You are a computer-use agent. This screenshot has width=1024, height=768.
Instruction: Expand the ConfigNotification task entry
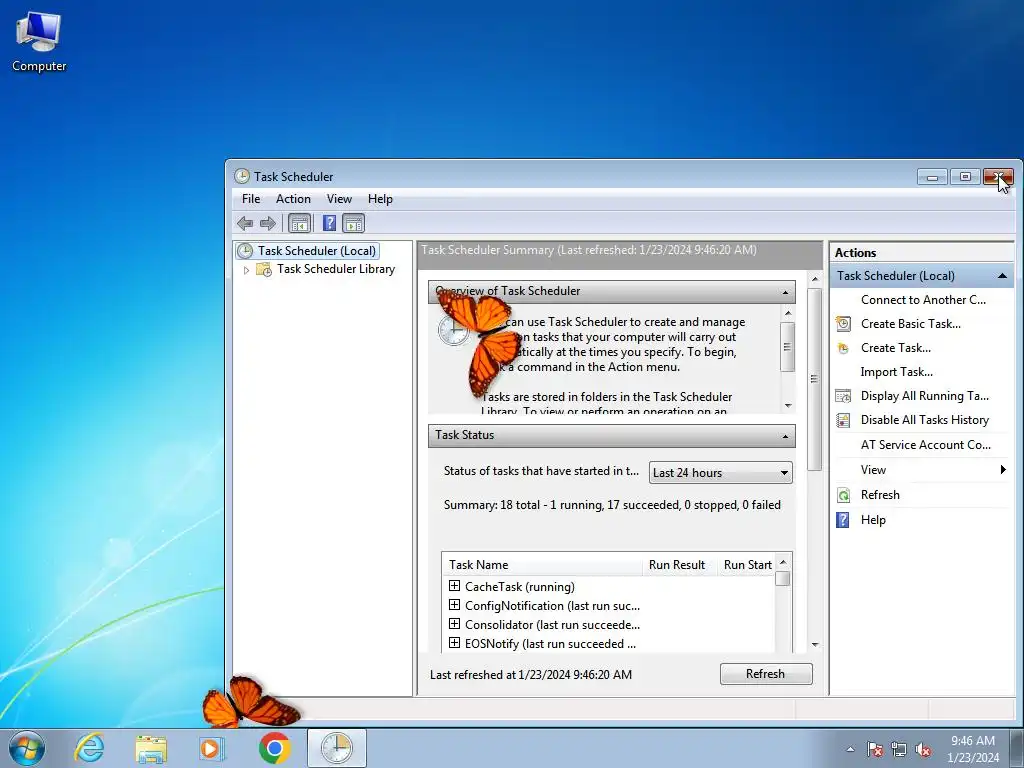pyautogui.click(x=455, y=605)
